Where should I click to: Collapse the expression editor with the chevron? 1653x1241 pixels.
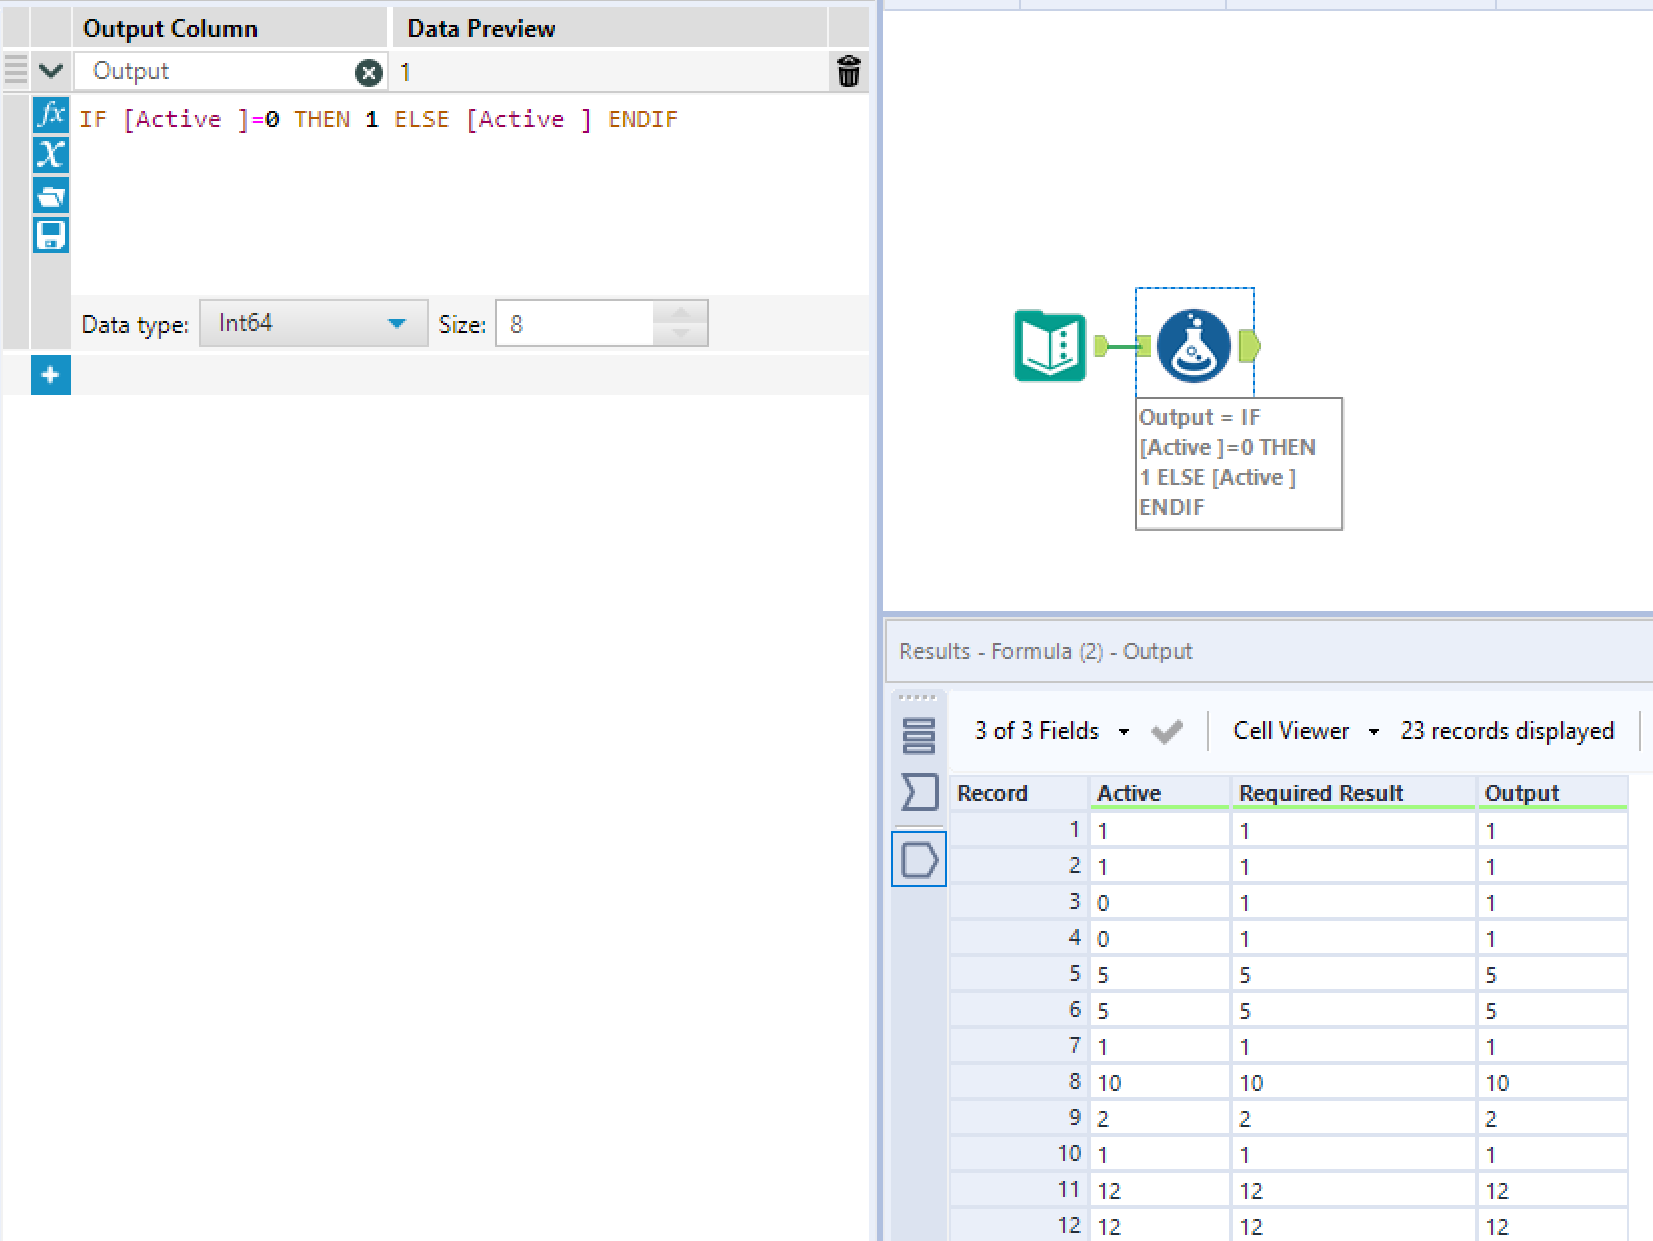pos(51,70)
